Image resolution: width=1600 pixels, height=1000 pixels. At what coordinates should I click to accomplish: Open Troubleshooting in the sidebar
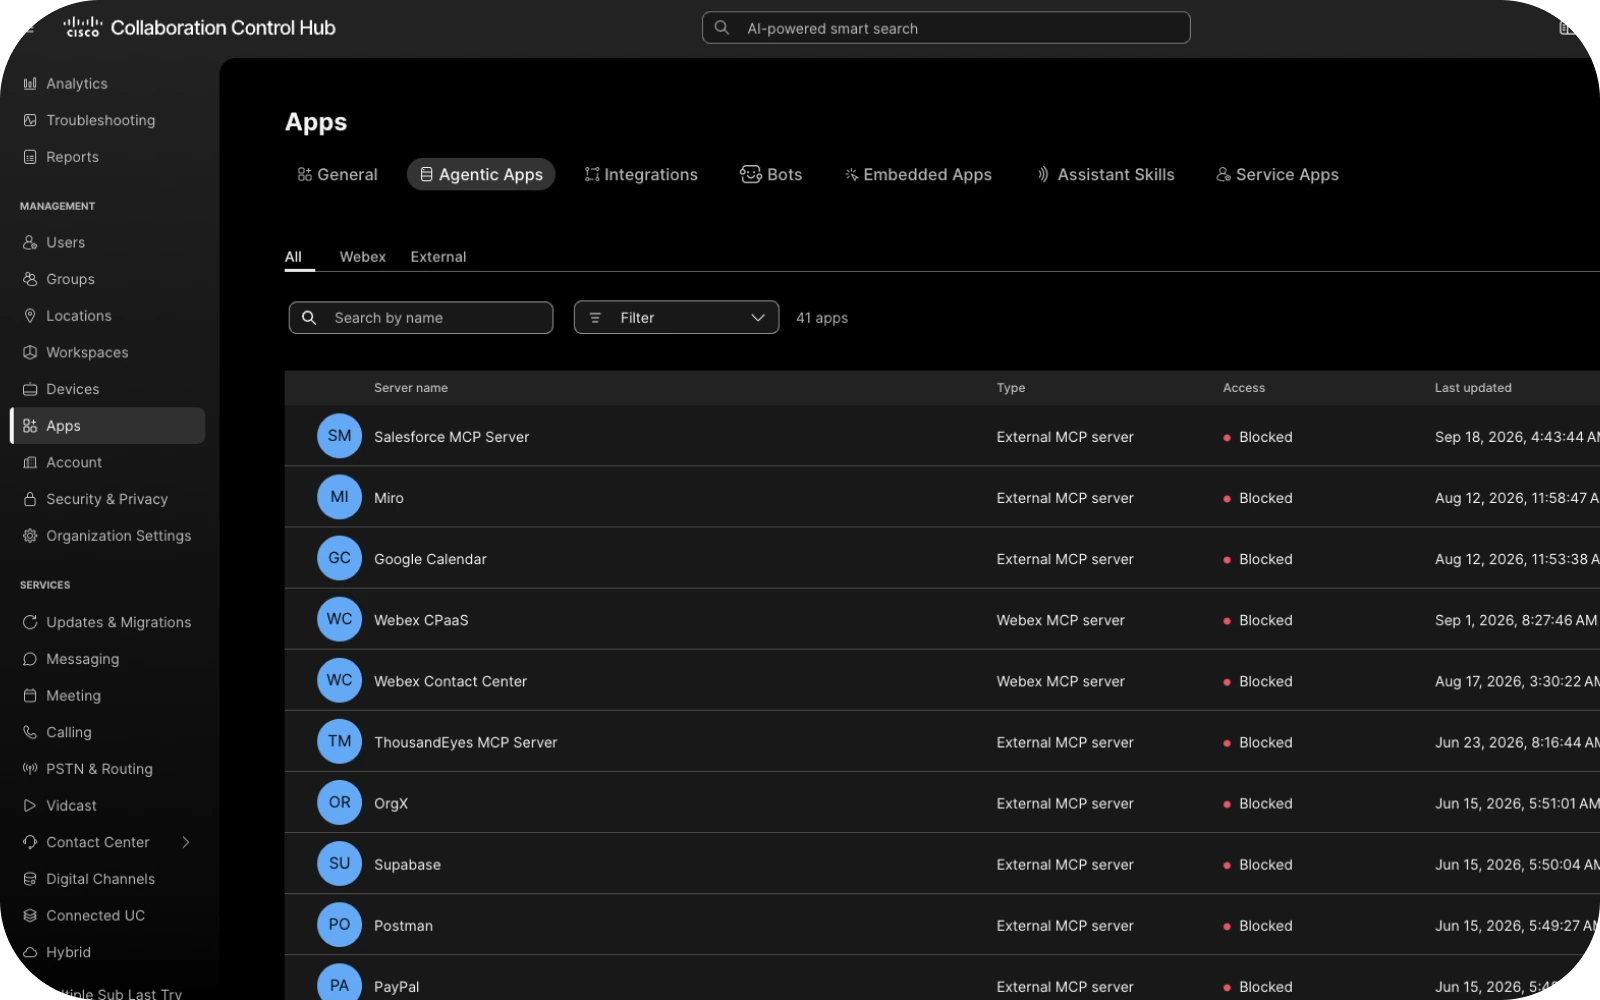tap(90, 120)
